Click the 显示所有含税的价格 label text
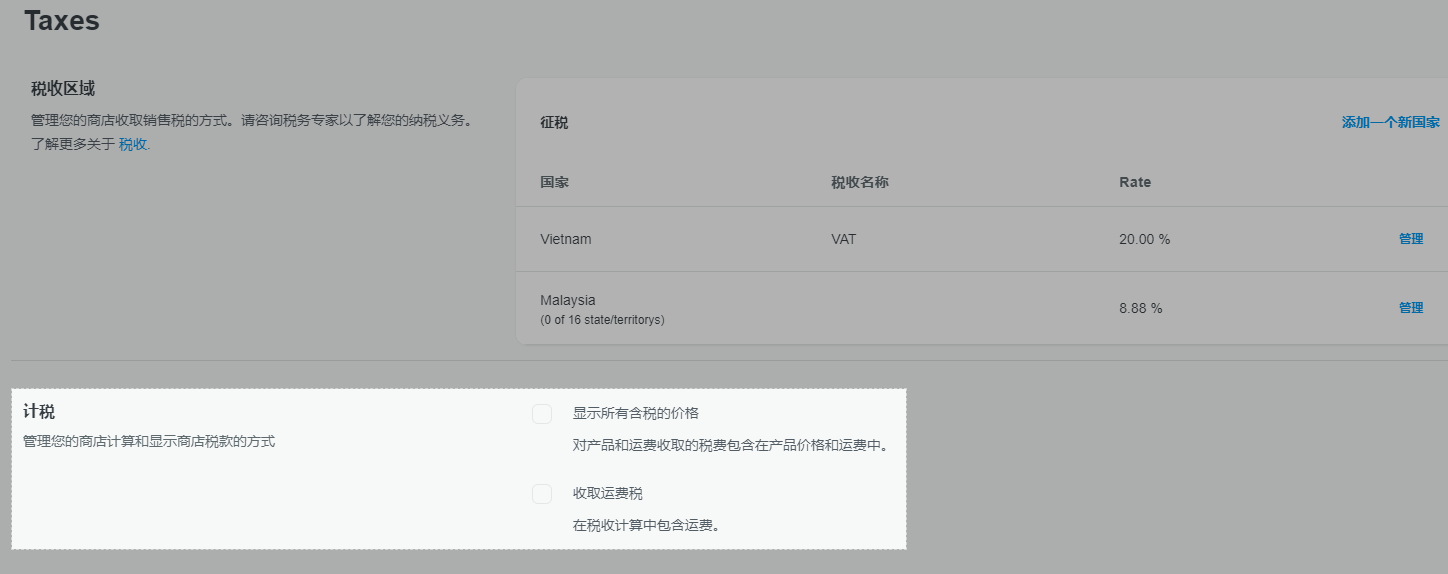 [x=635, y=413]
